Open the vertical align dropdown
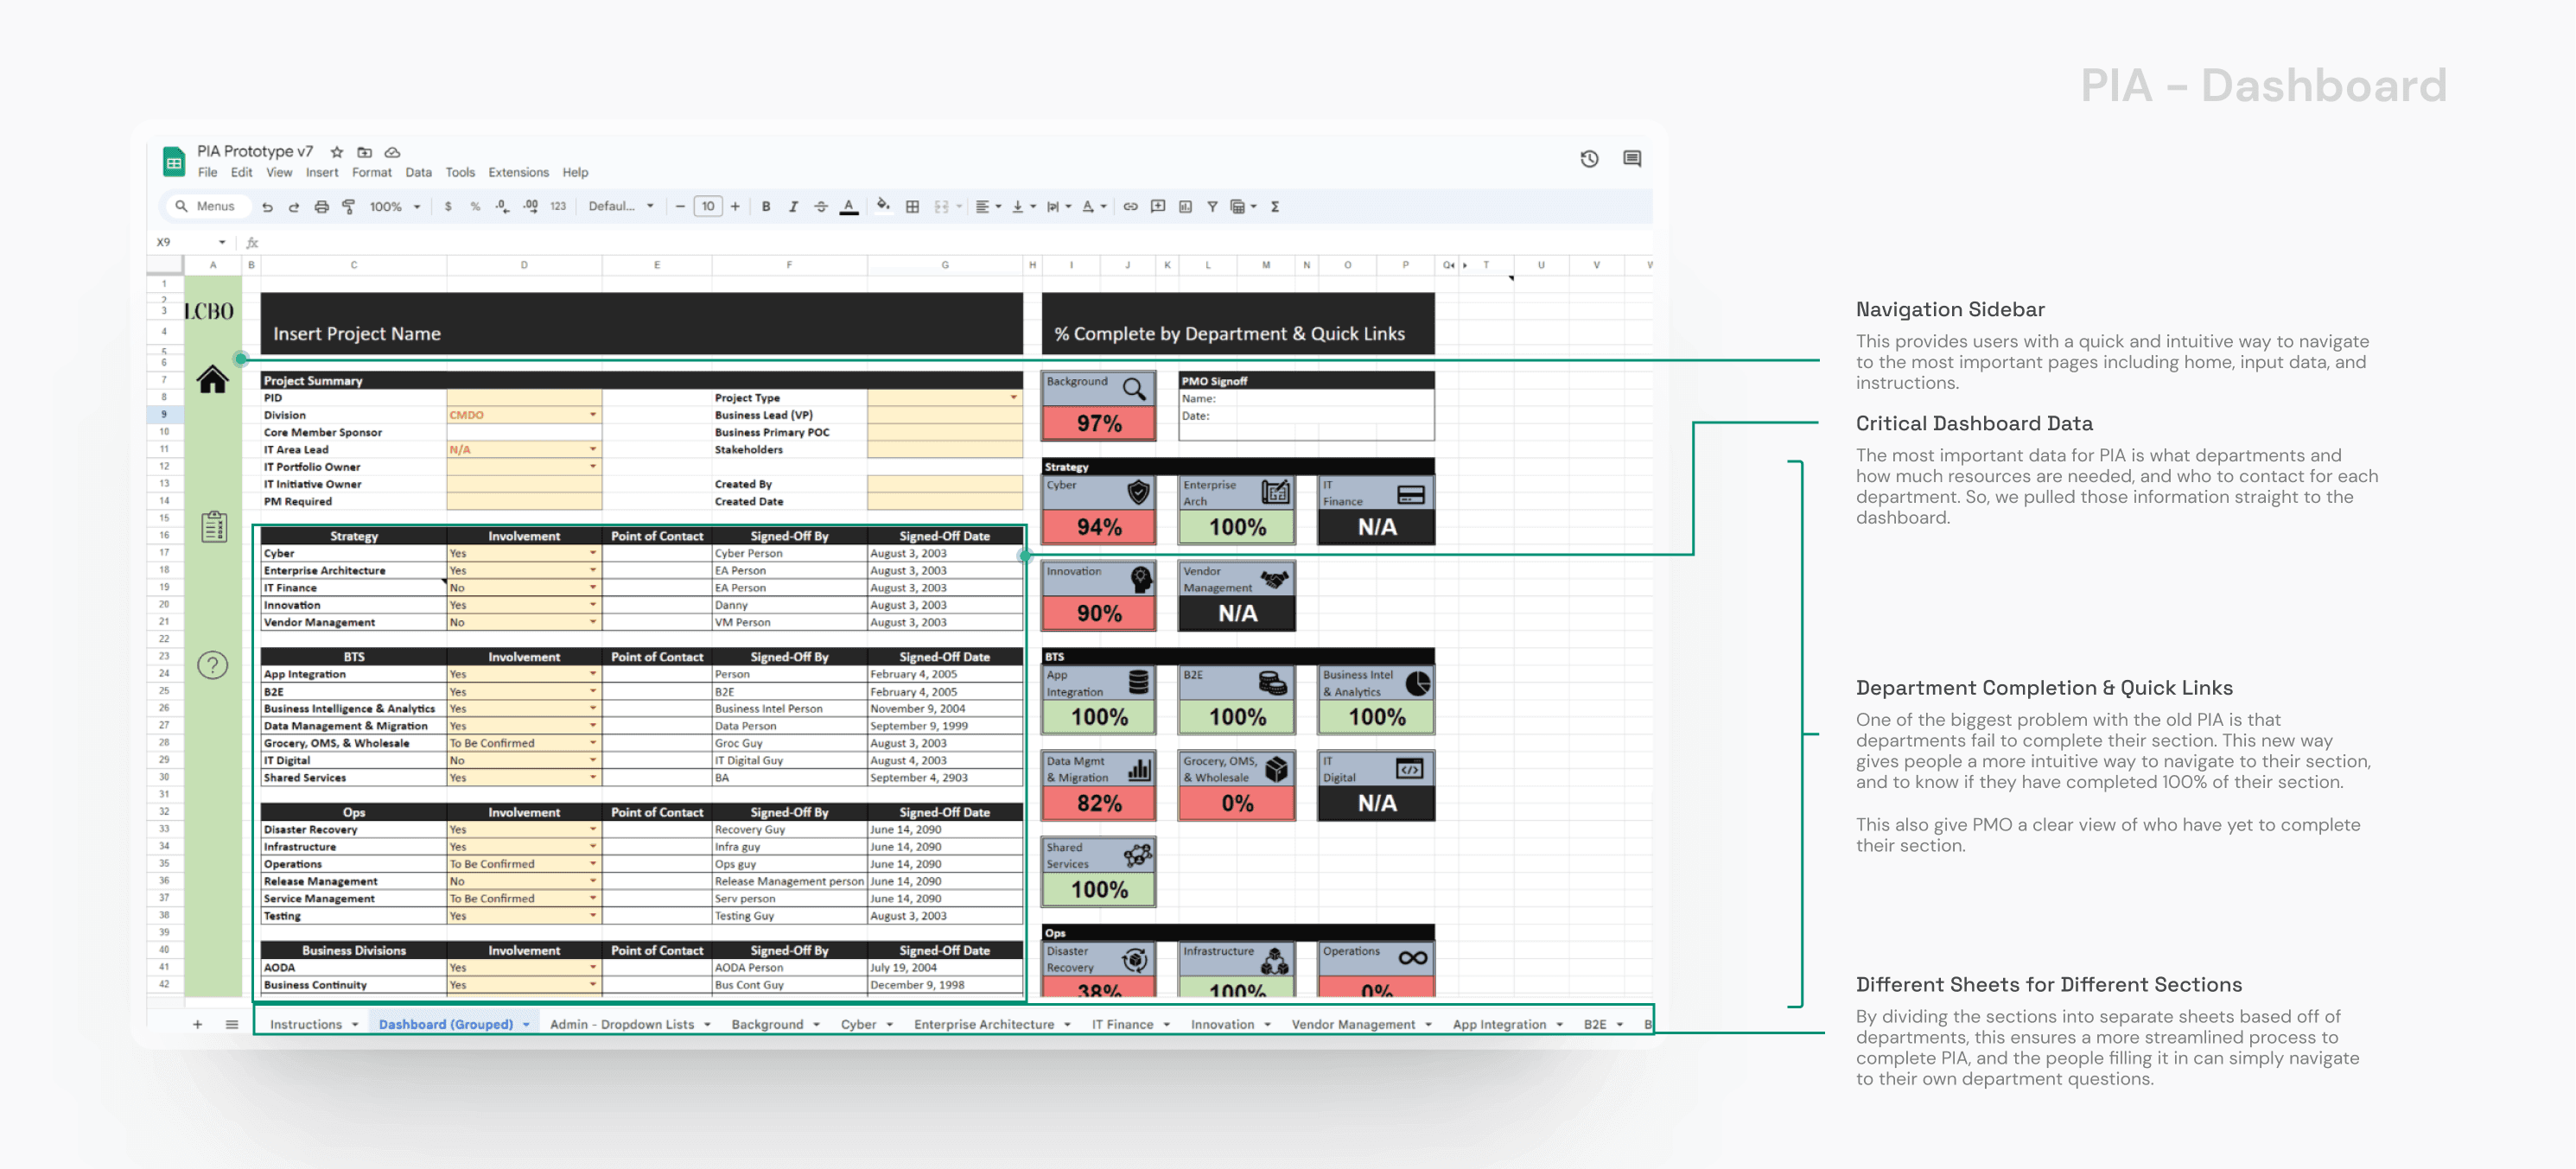 [1024, 207]
